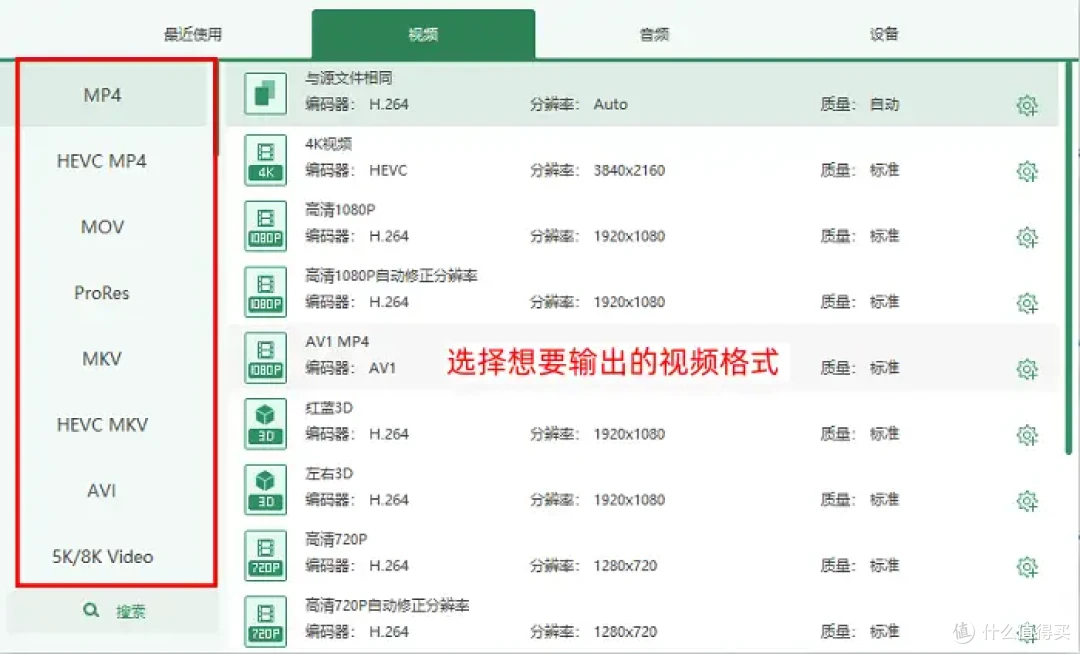
Task: Click the 自动 quality value
Action: point(884,104)
